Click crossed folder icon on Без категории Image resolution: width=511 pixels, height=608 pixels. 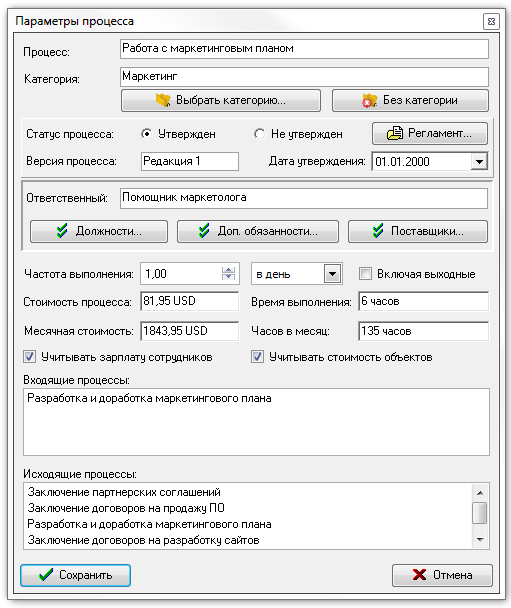click(369, 100)
